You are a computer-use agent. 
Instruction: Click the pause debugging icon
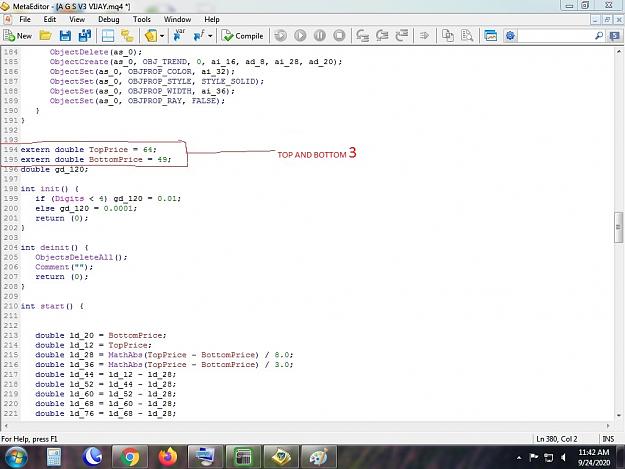[x=319, y=36]
